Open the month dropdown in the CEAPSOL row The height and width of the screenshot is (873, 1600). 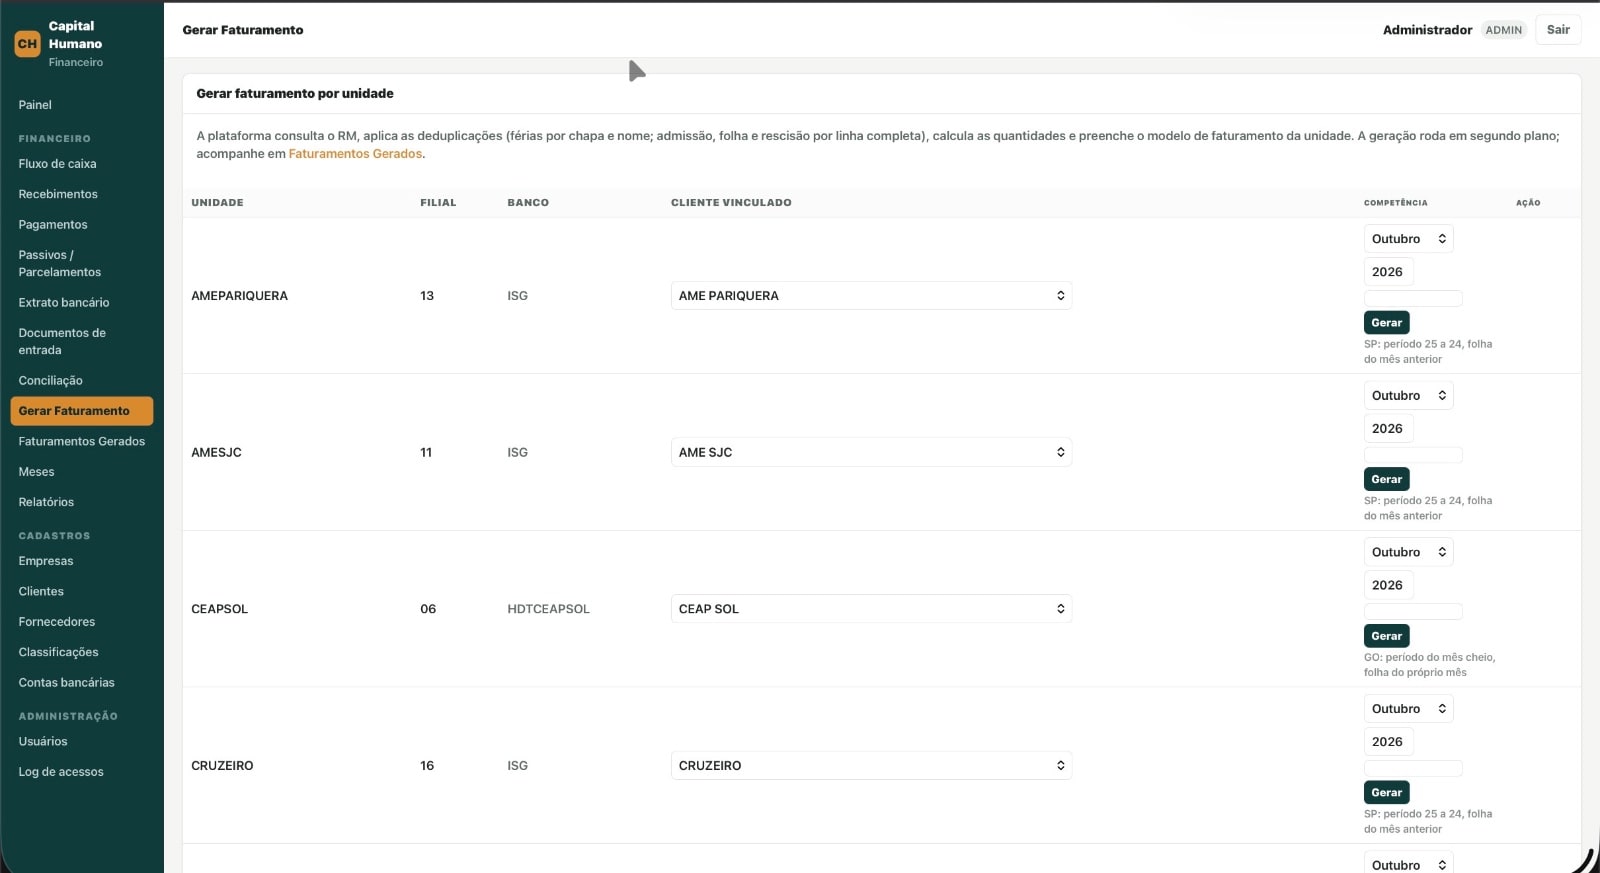click(1408, 552)
